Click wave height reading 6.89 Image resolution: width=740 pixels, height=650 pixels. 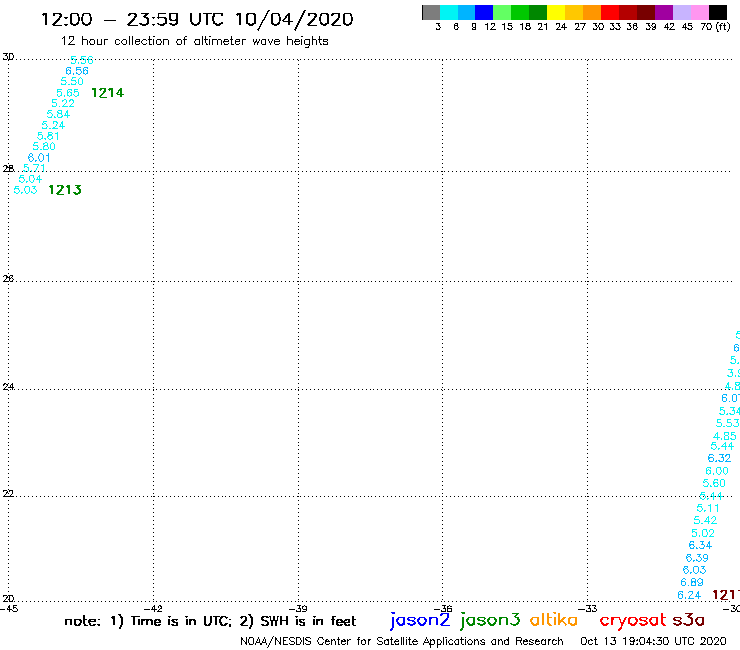692,582
